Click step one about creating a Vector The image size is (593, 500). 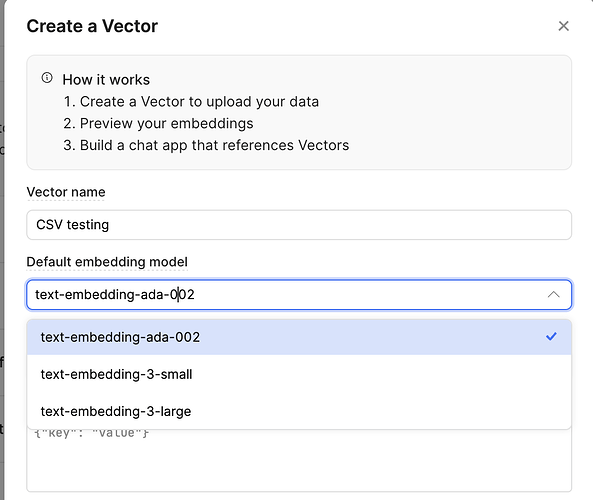(x=191, y=102)
